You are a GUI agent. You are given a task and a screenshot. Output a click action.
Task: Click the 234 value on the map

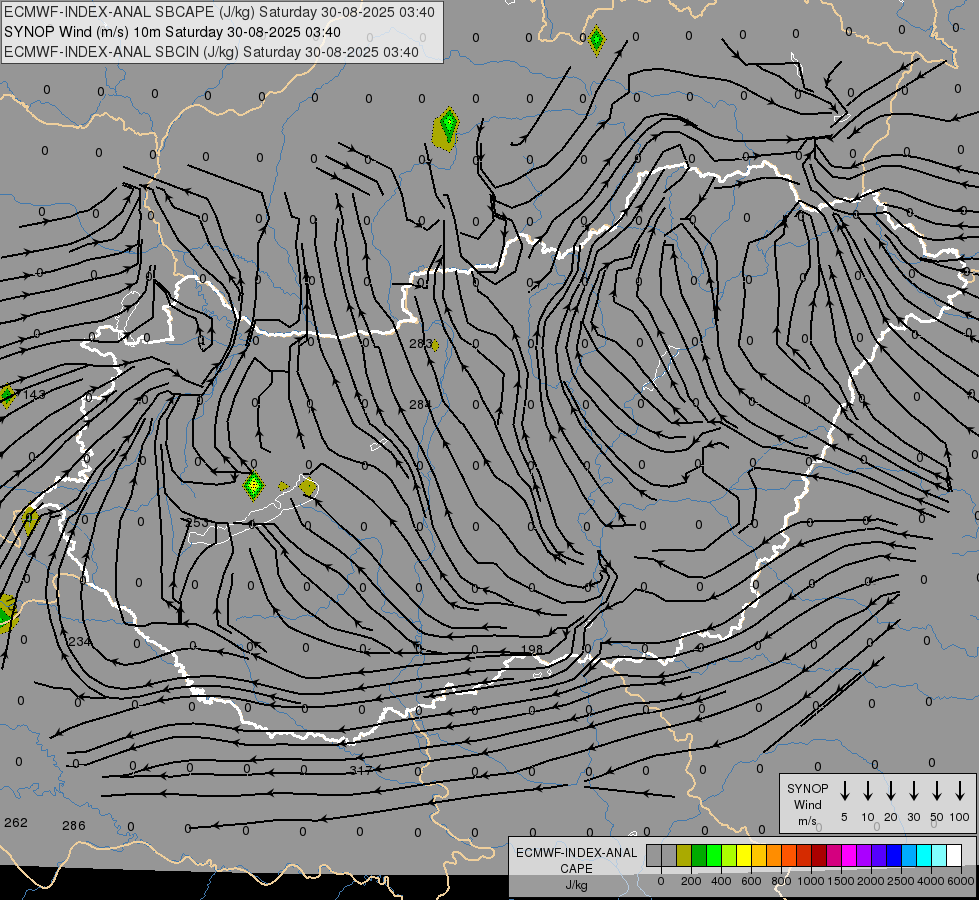[x=79, y=641]
